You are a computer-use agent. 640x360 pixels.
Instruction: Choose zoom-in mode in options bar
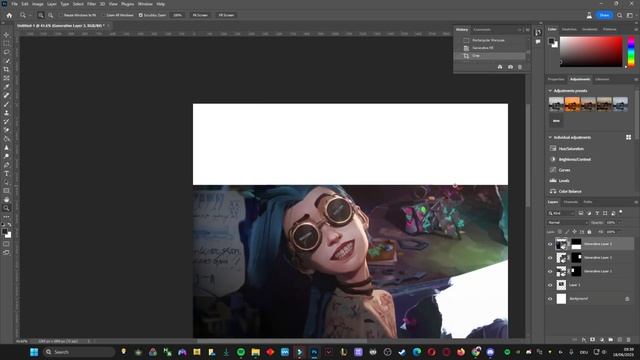[x=41, y=15]
